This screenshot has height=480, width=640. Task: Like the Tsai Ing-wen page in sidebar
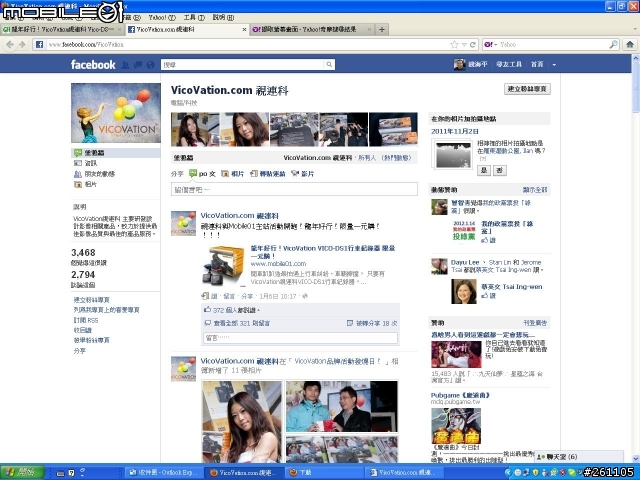489,296
